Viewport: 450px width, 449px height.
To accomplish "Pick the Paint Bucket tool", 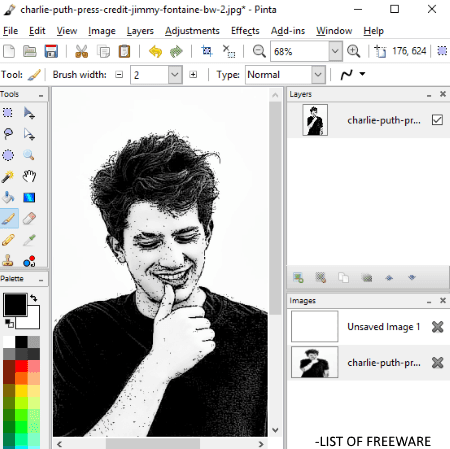I will pyautogui.click(x=8, y=197).
